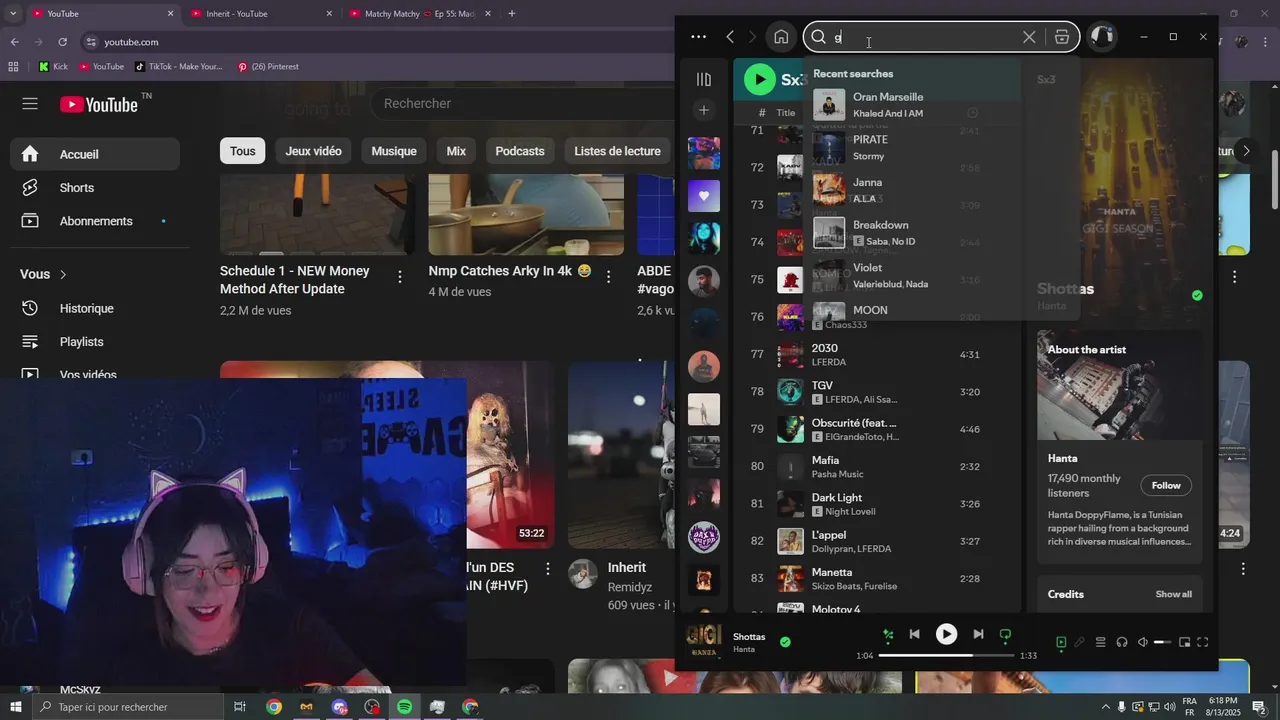Open Spotify from Windows taskbar

coord(404,707)
